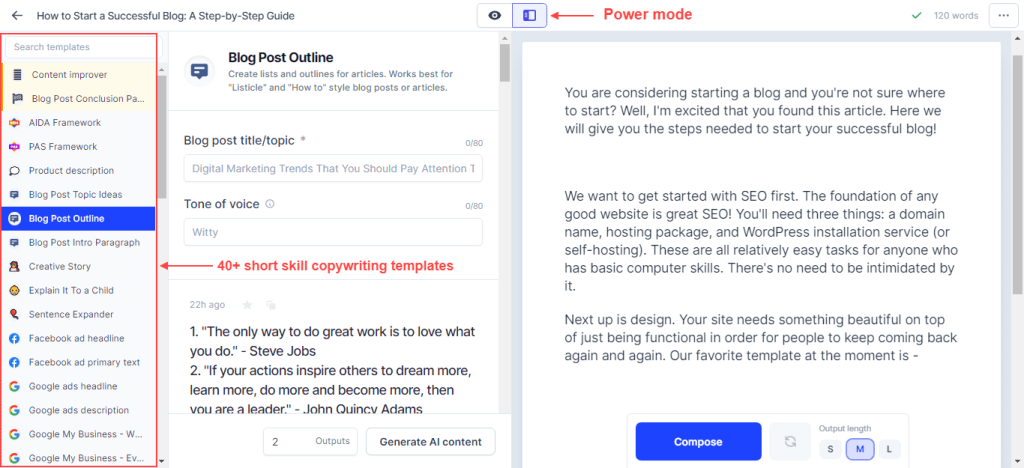Click Tone of voice info icon
Image resolution: width=1024 pixels, height=468 pixels.
pyautogui.click(x=270, y=204)
